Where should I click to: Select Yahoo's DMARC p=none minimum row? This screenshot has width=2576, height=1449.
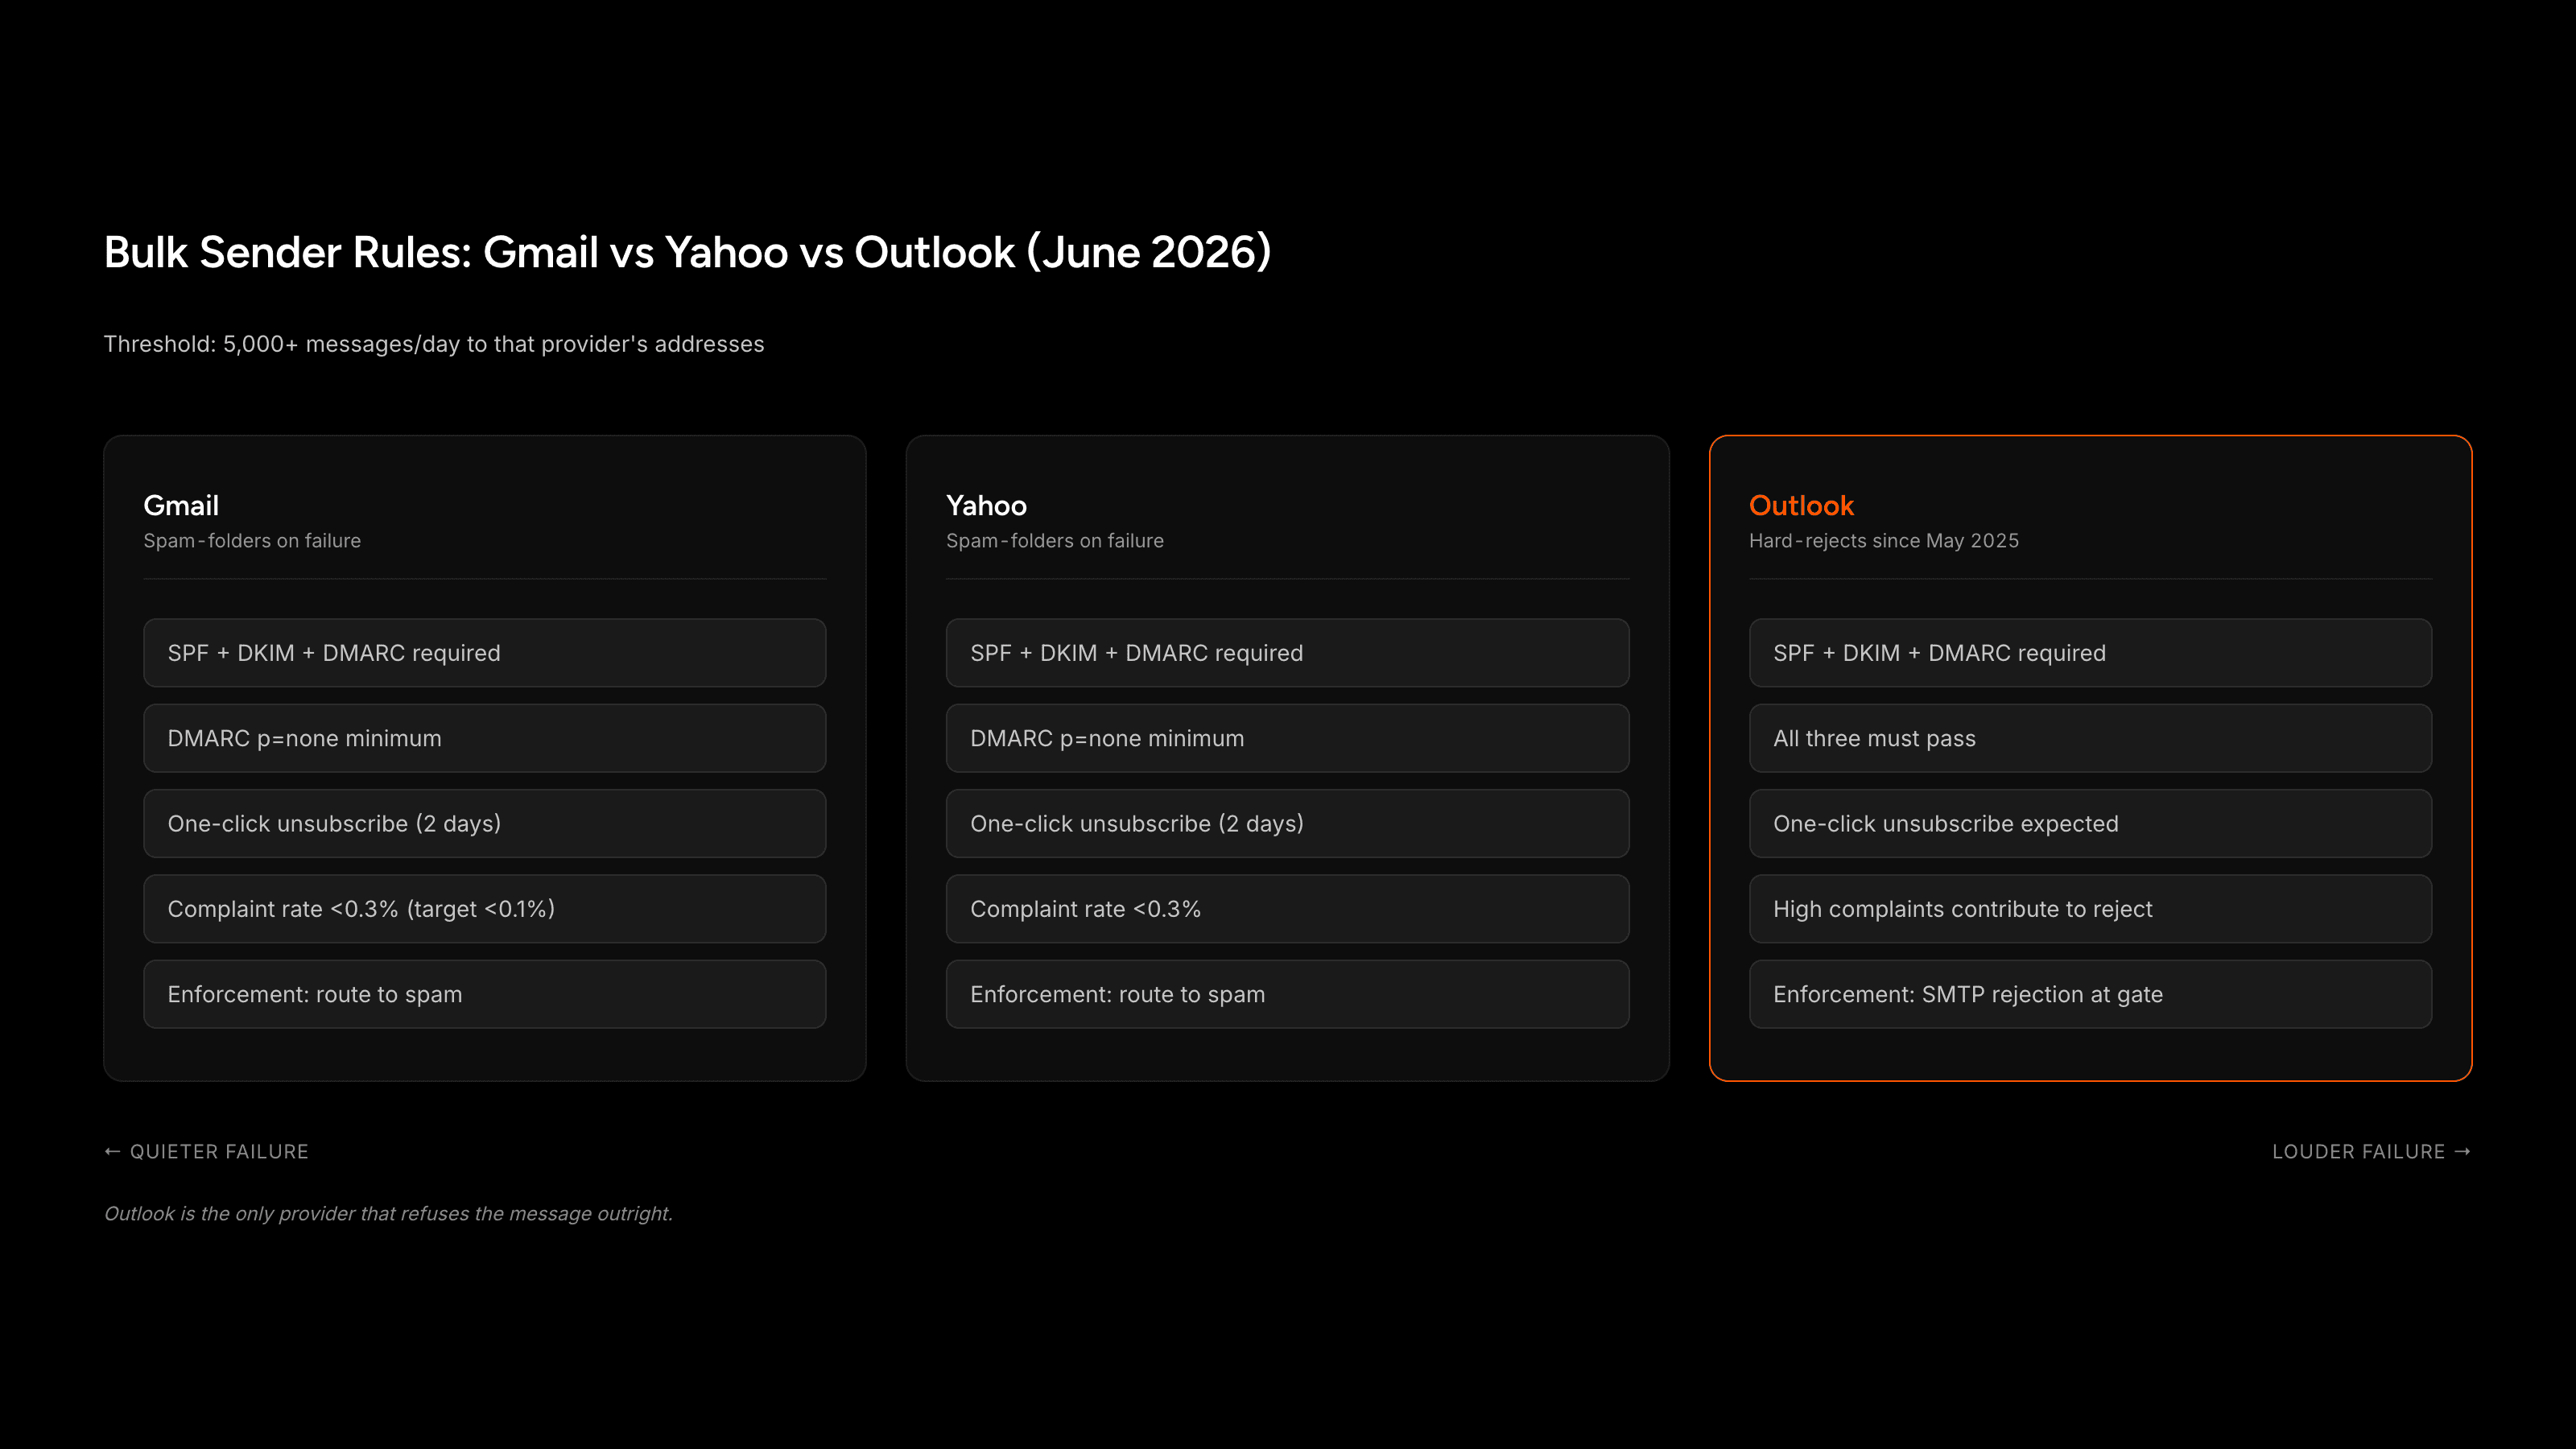(1288, 738)
